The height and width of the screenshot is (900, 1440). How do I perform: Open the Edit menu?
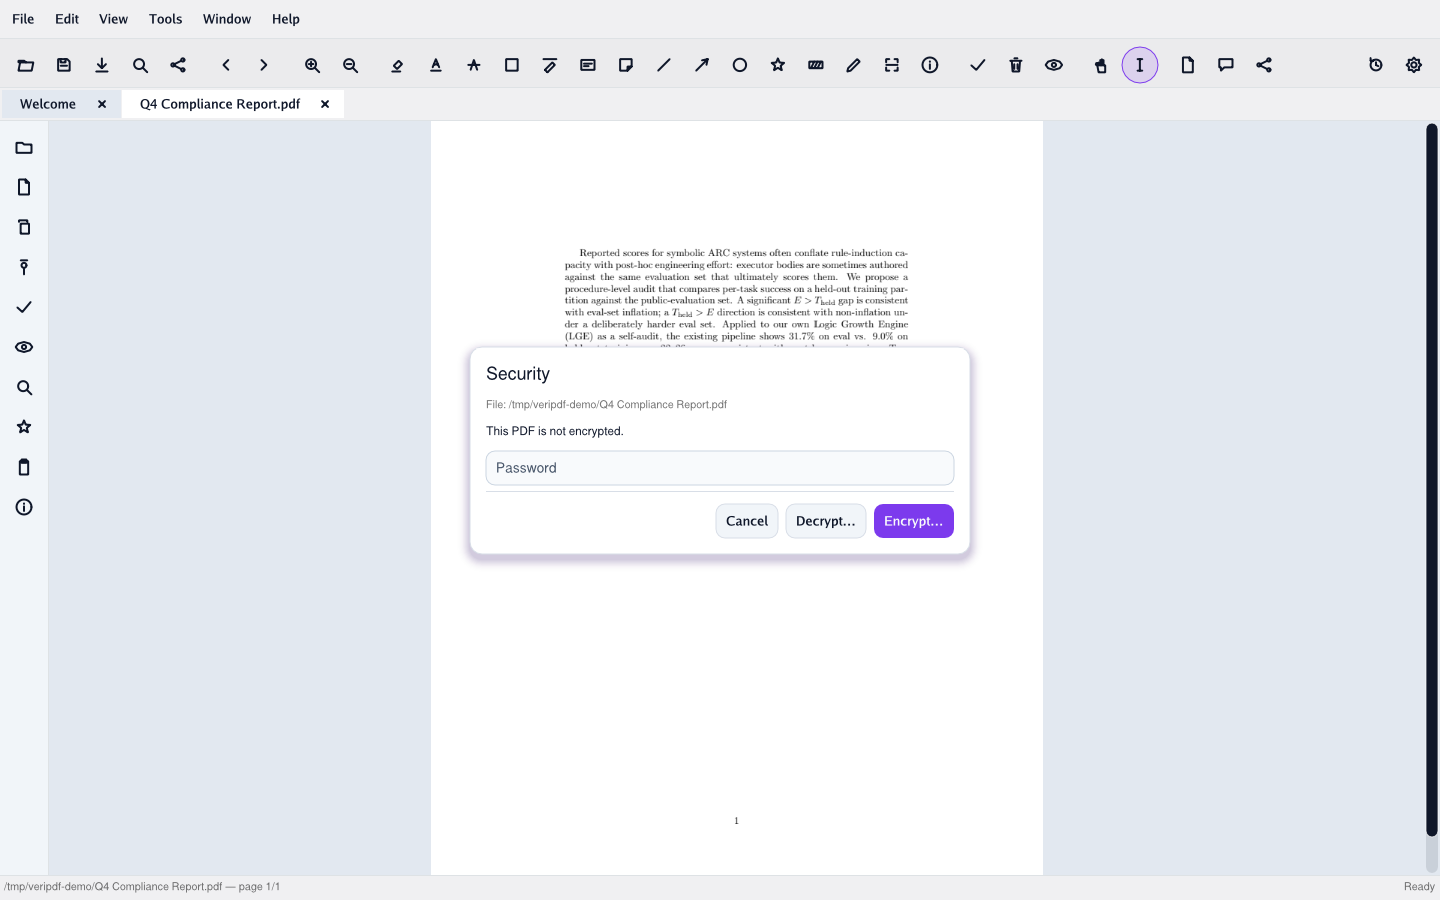coord(67,19)
